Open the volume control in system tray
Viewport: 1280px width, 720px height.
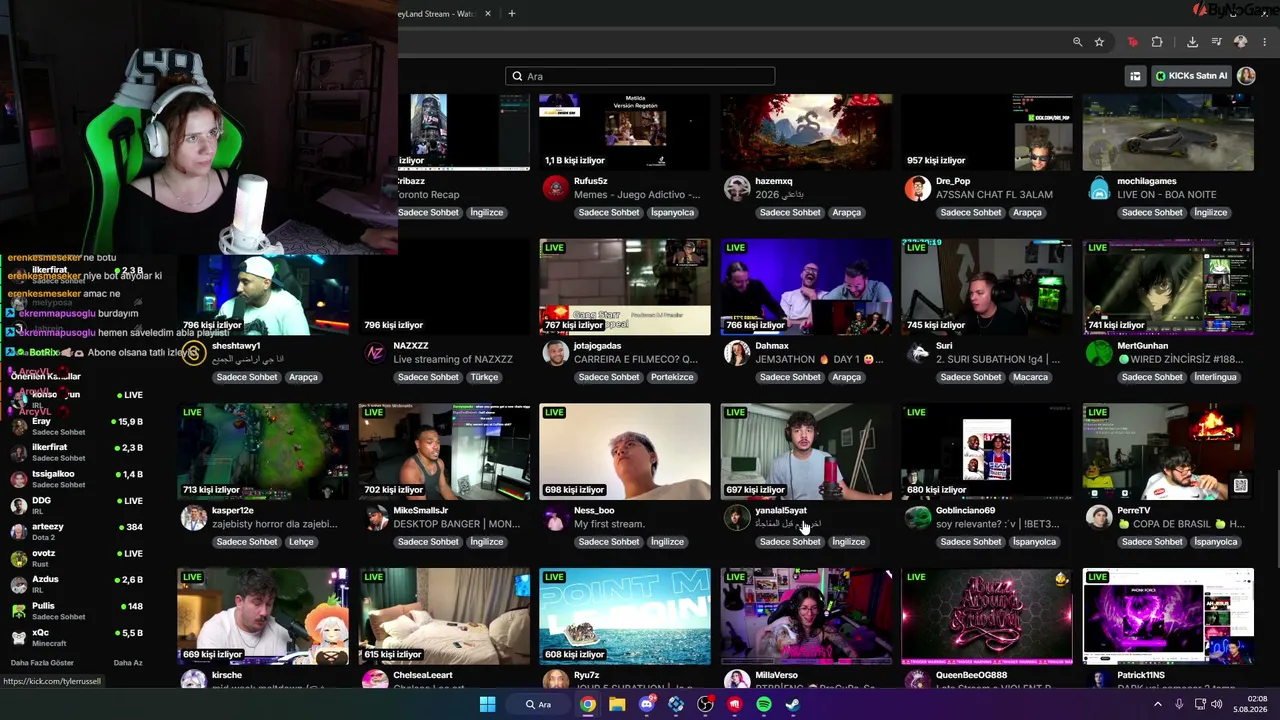(x=1217, y=704)
